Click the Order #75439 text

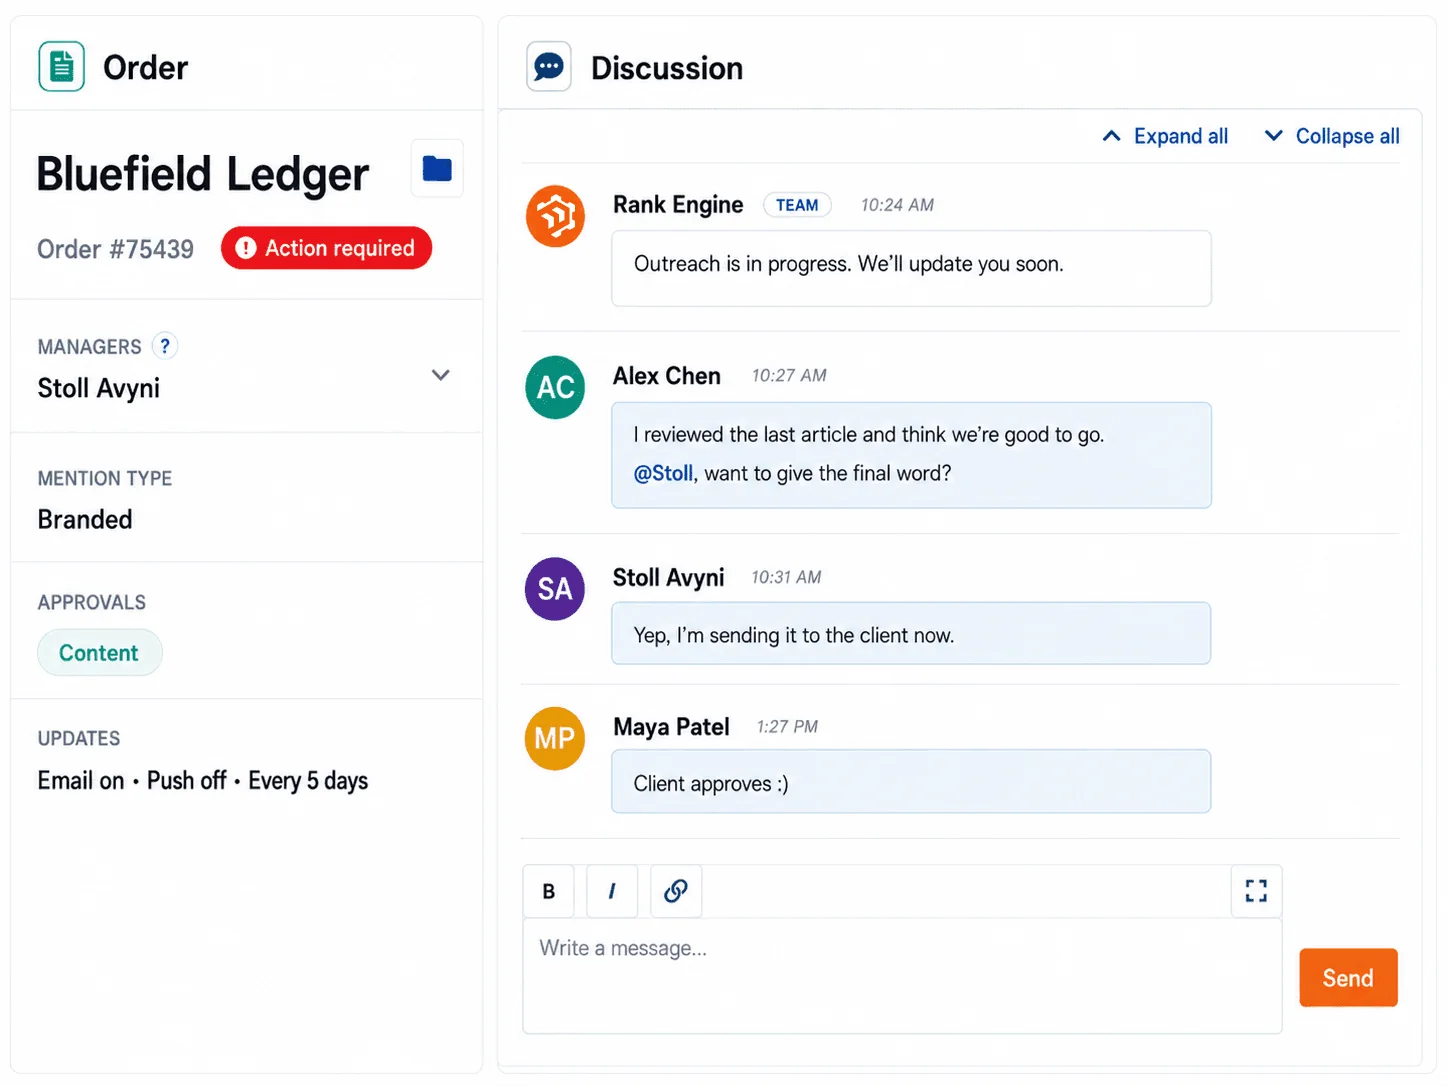[x=116, y=249]
